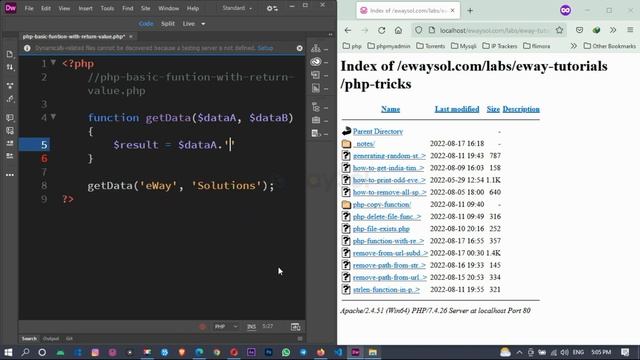640x360 pixels.
Task: Open the Files panel icon on right dock
Action: pyautogui.click(x=316, y=49)
